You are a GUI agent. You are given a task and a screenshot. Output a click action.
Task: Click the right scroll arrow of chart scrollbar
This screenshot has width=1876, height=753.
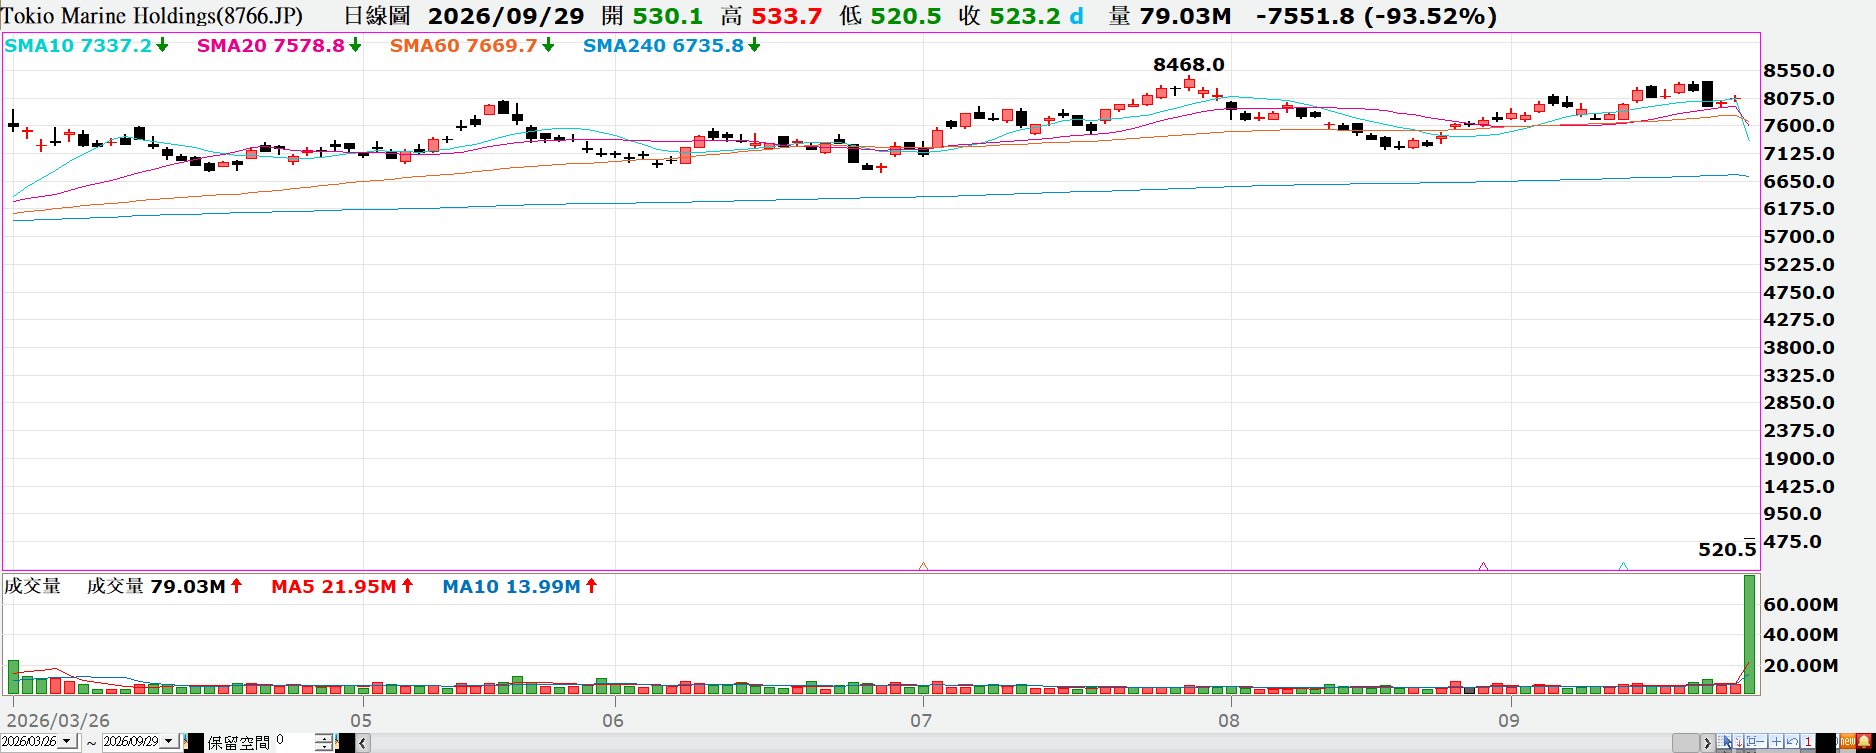pos(1707,743)
